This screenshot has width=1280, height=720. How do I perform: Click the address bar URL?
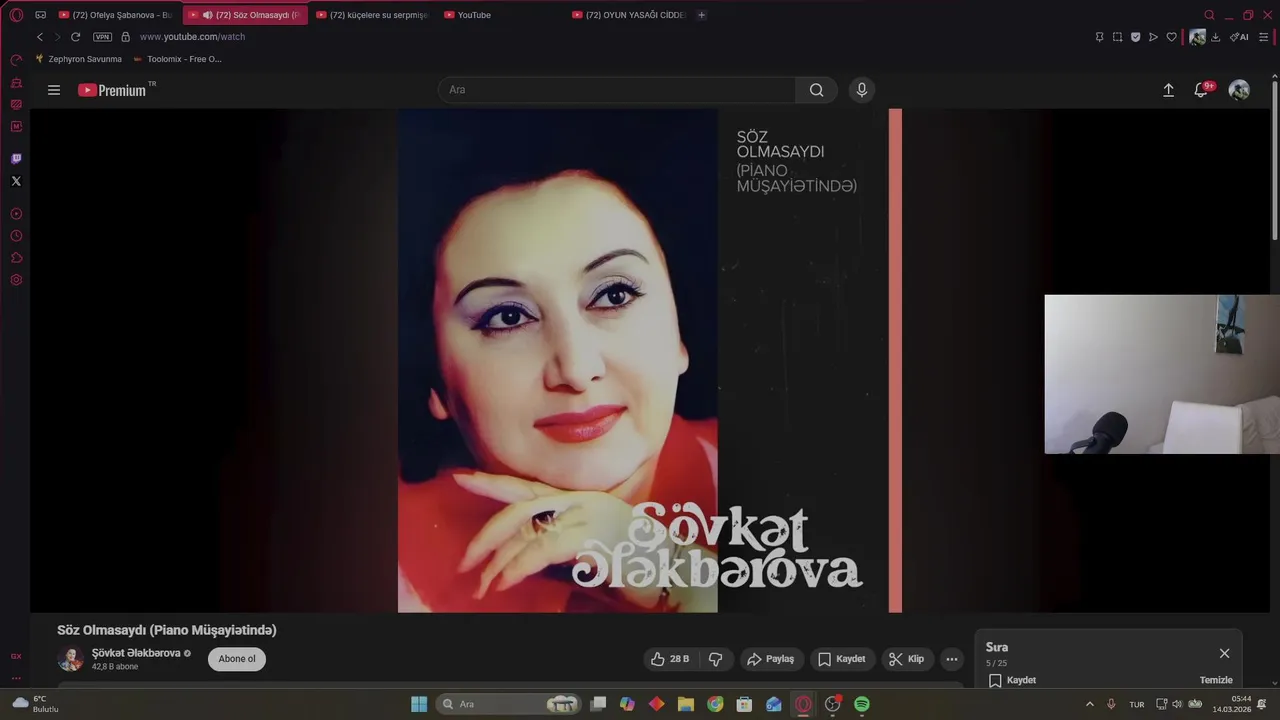pyautogui.click(x=192, y=37)
